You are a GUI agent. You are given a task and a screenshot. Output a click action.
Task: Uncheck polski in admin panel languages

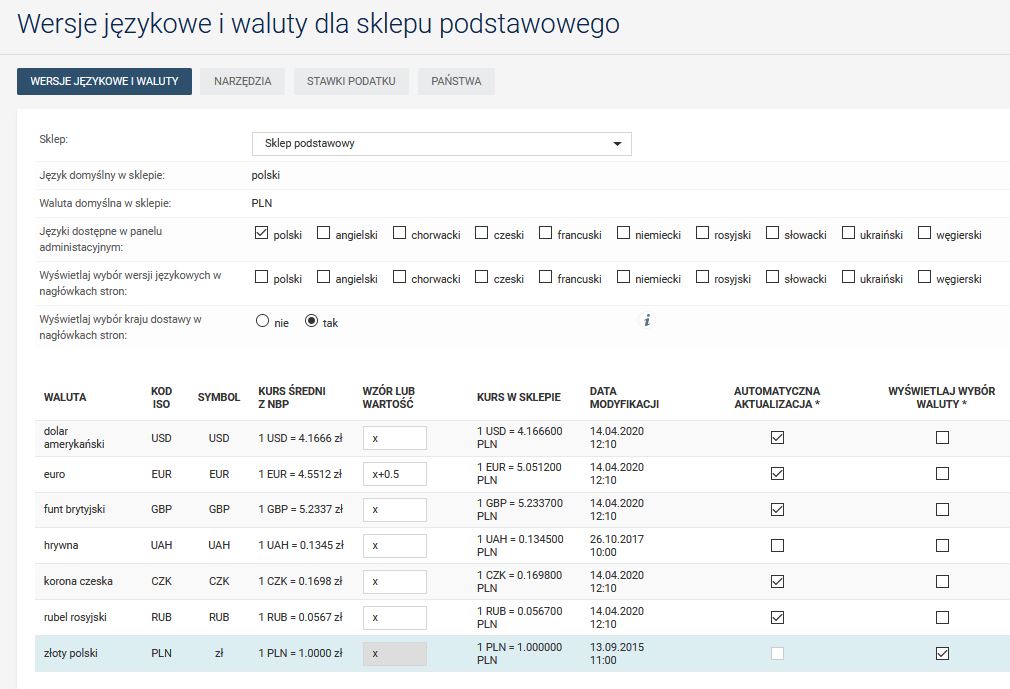(262, 234)
